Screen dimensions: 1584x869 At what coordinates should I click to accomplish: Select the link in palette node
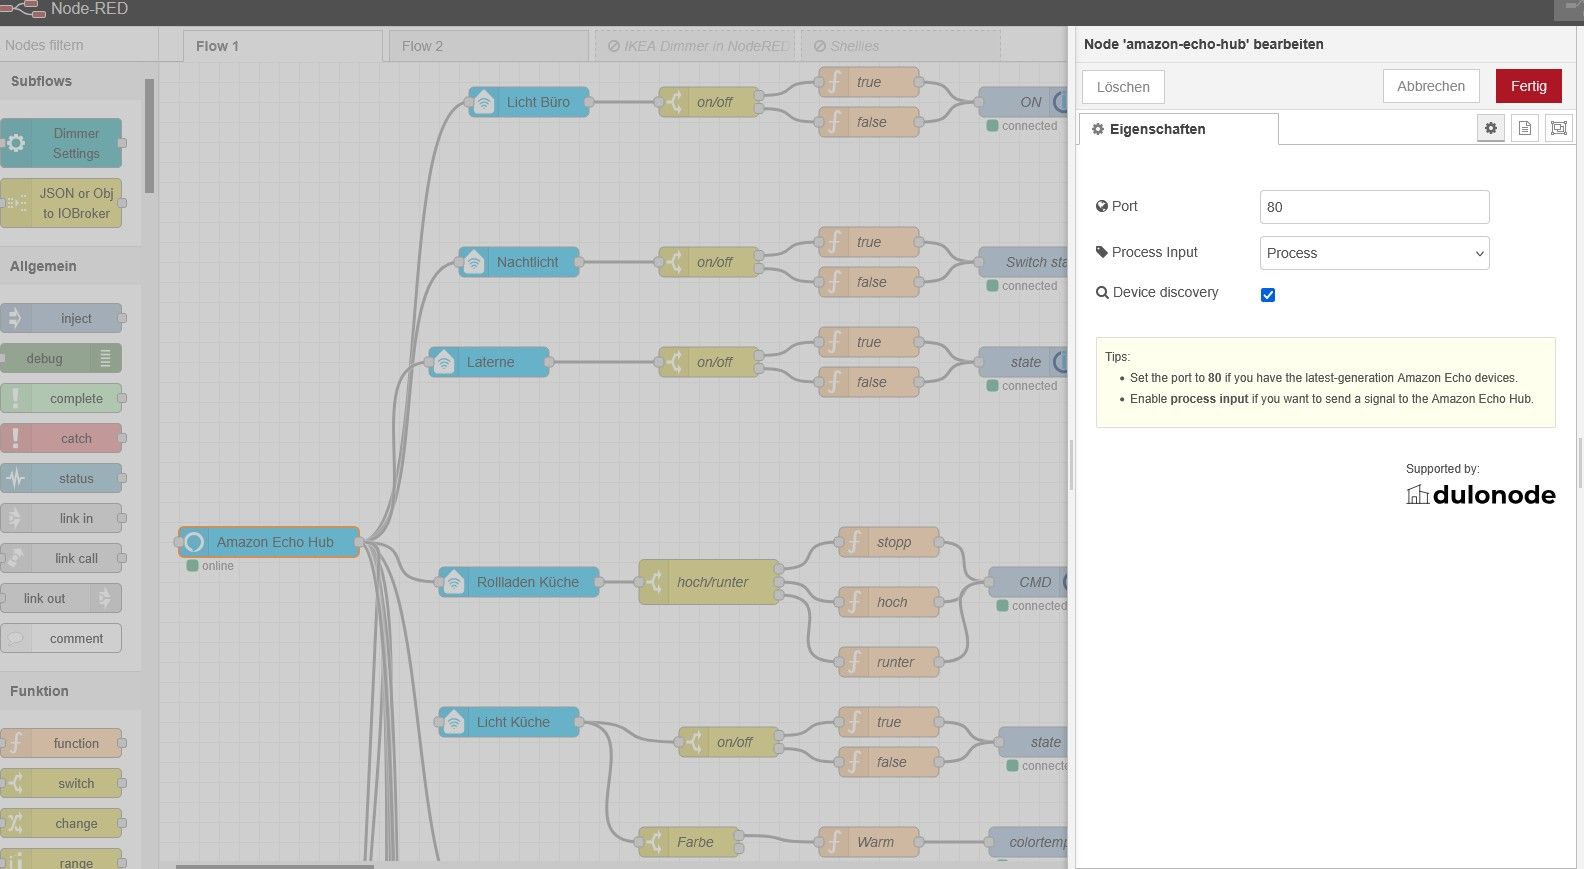click(62, 518)
